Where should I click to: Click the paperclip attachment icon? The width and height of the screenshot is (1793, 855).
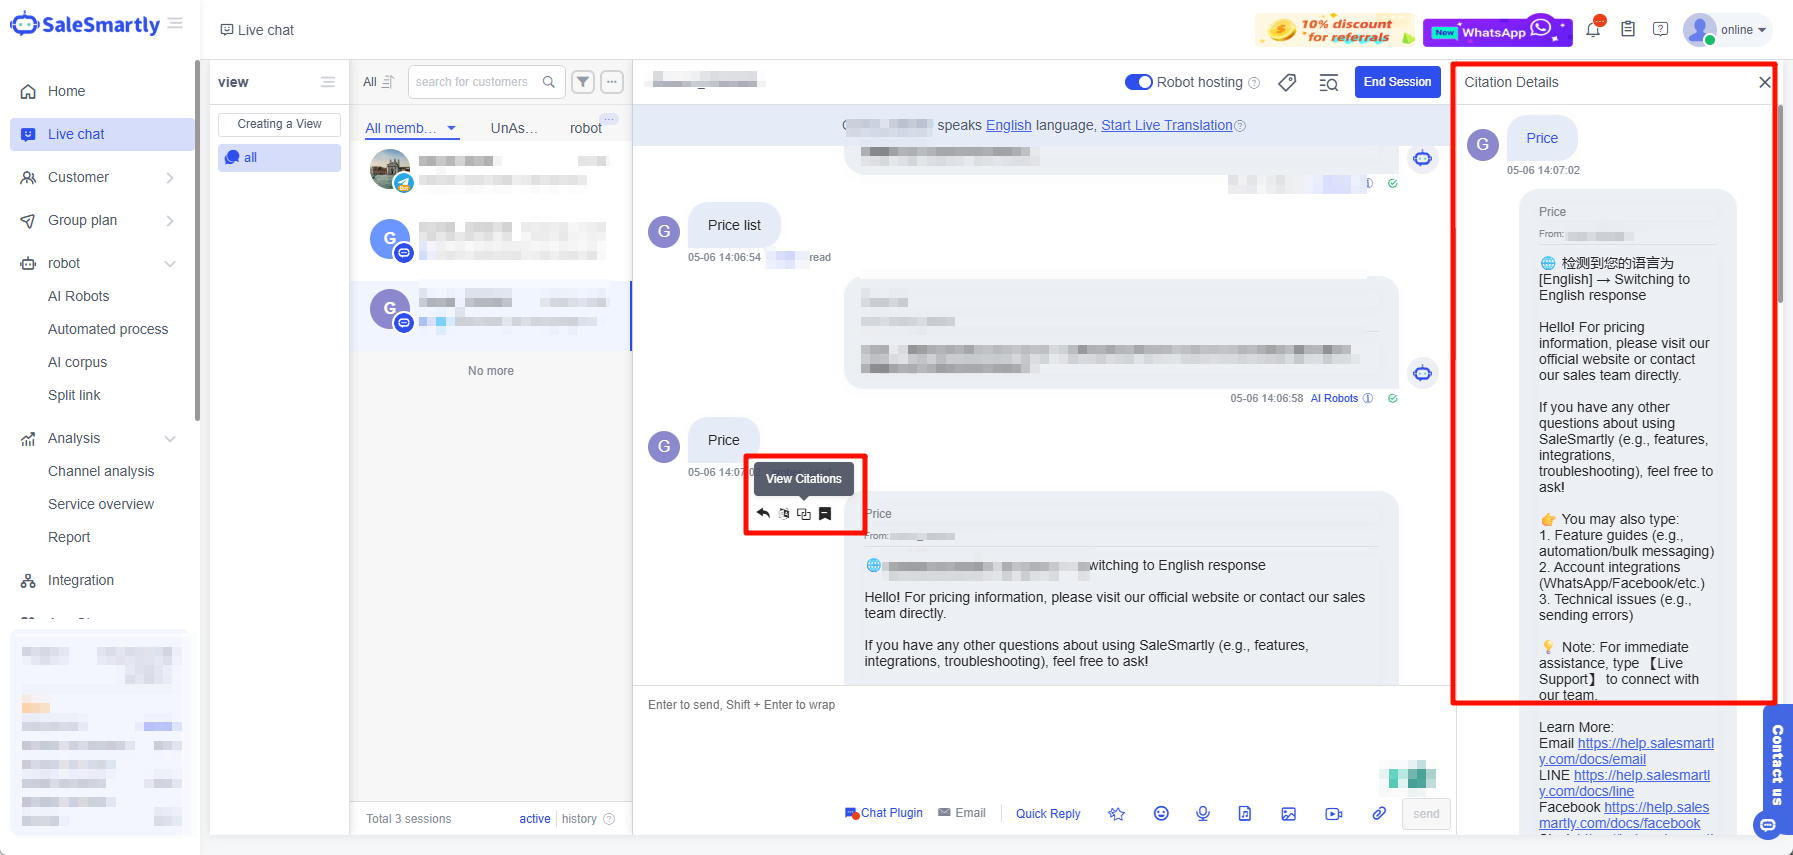pos(1379,814)
